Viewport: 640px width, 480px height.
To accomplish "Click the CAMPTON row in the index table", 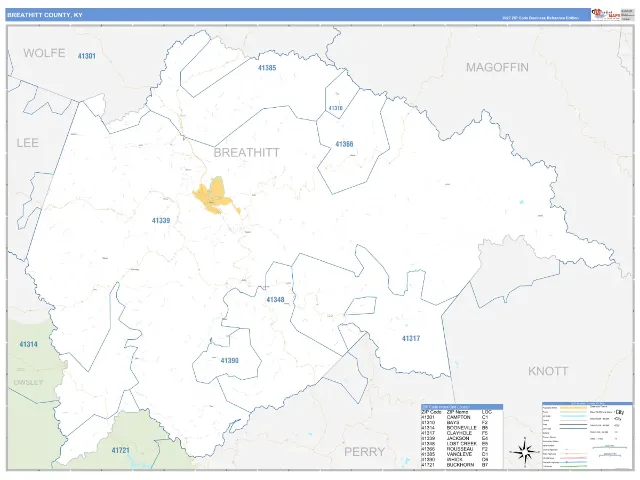I will point(455,417).
